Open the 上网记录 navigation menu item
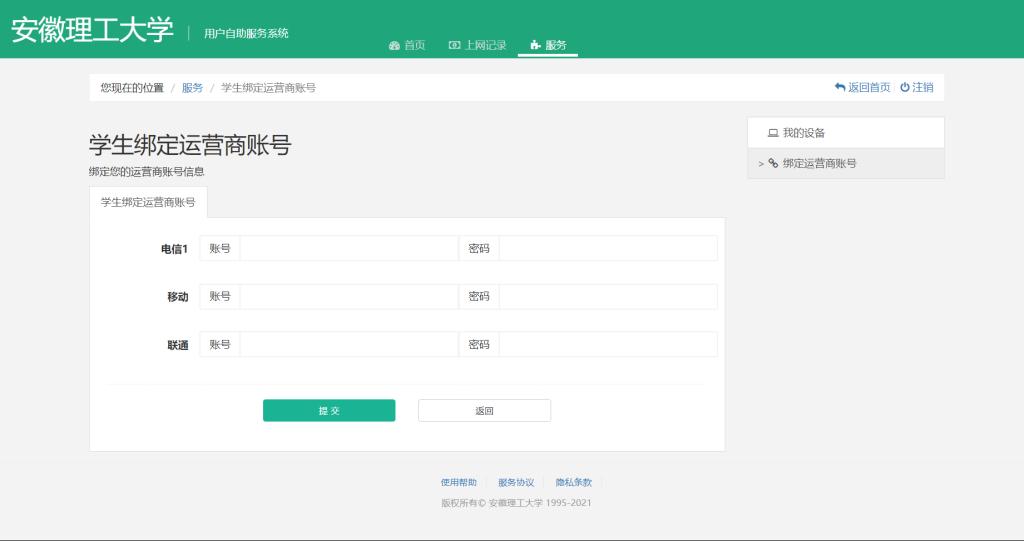 485,45
